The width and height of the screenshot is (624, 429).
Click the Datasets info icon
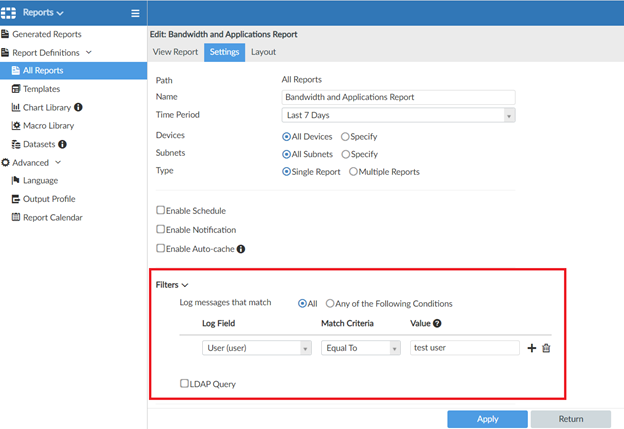[63, 144]
